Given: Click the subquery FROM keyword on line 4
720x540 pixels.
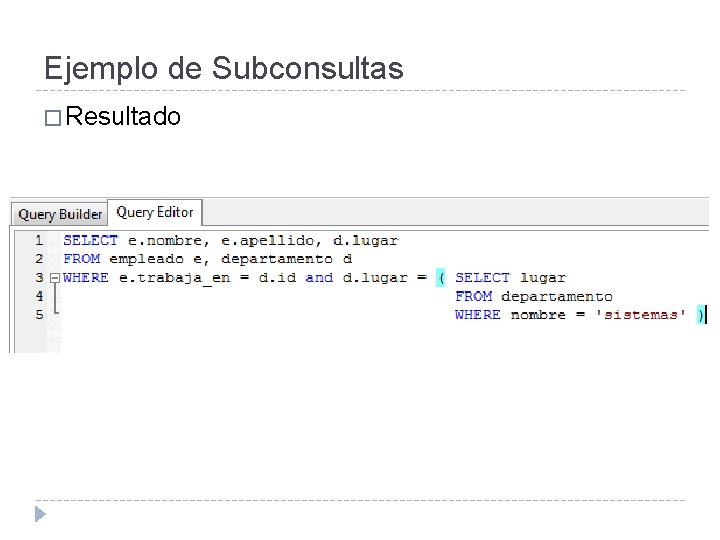Looking at the screenshot, I should 473,296.
